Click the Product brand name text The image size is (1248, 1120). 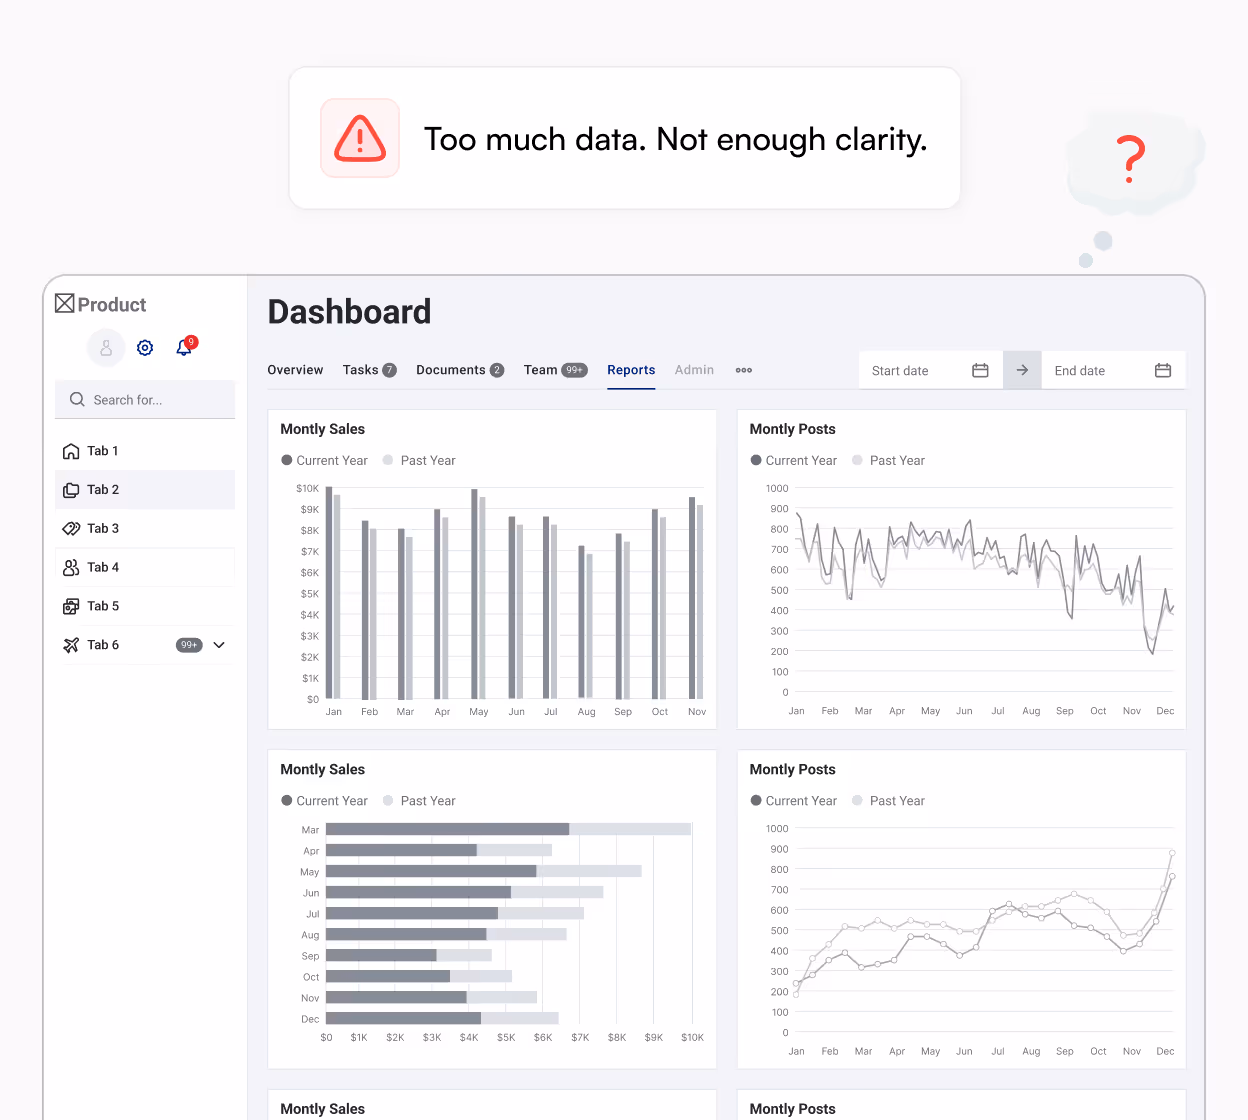coord(112,305)
